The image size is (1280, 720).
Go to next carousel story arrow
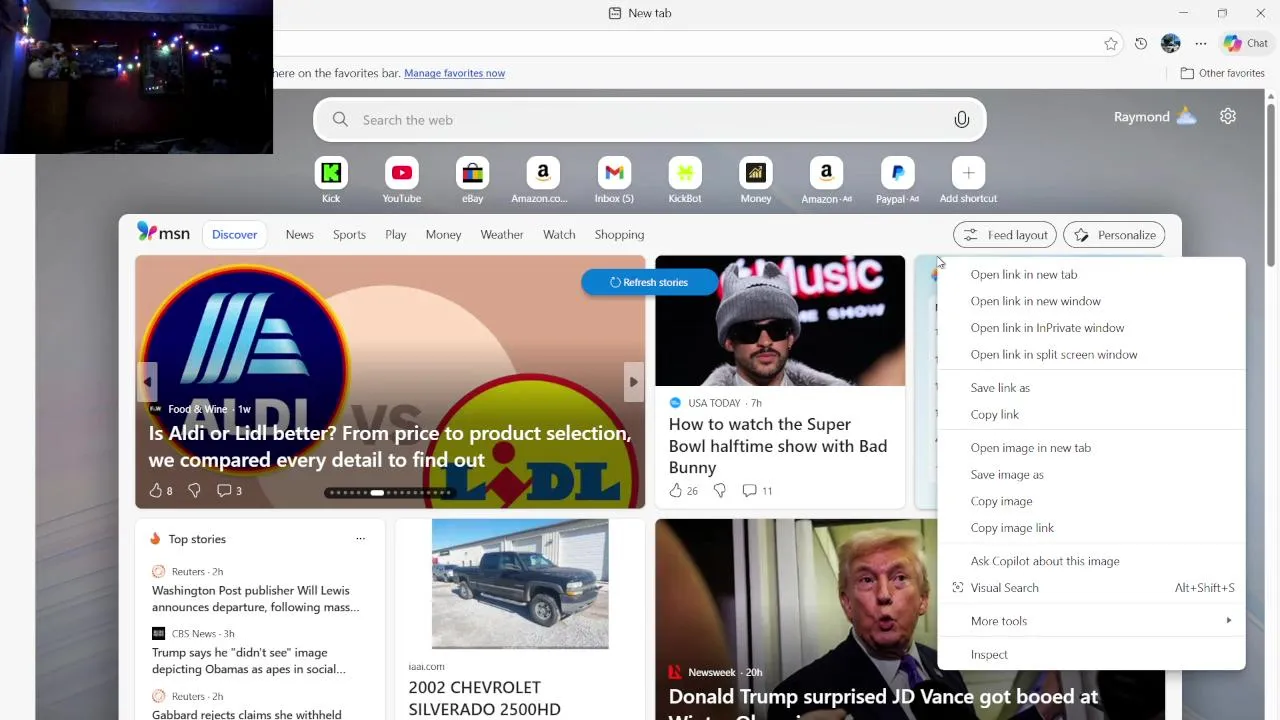[x=633, y=382]
